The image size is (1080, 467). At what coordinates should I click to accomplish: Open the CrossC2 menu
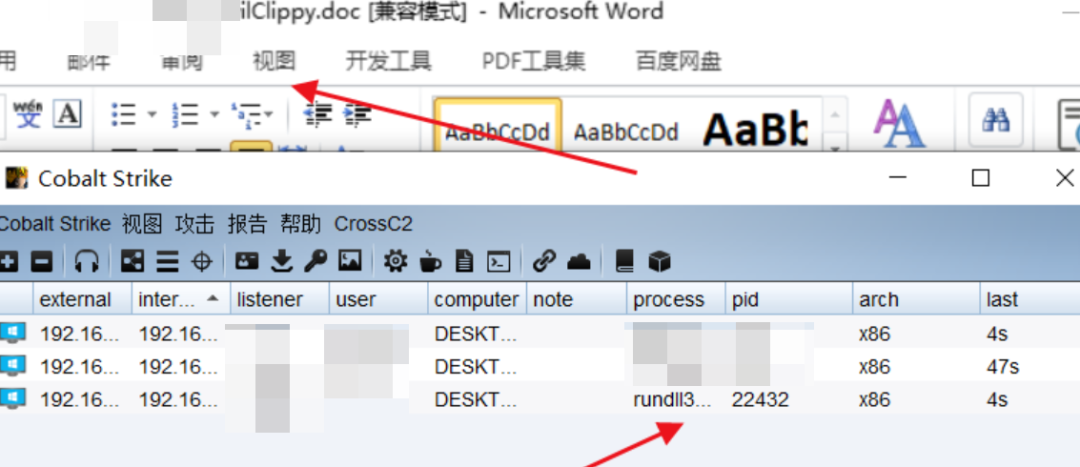373,224
